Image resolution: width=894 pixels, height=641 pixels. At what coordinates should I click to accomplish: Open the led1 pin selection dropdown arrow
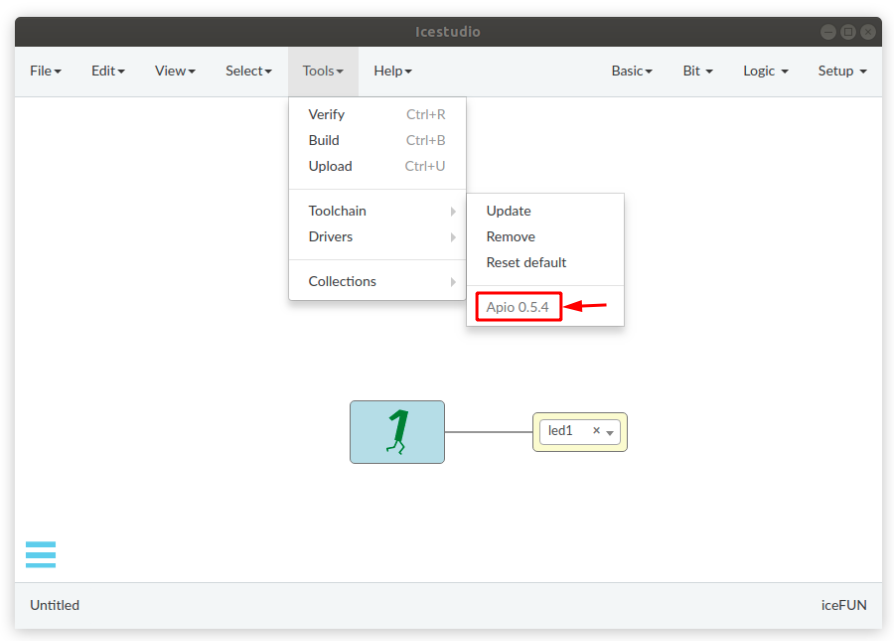pos(610,433)
